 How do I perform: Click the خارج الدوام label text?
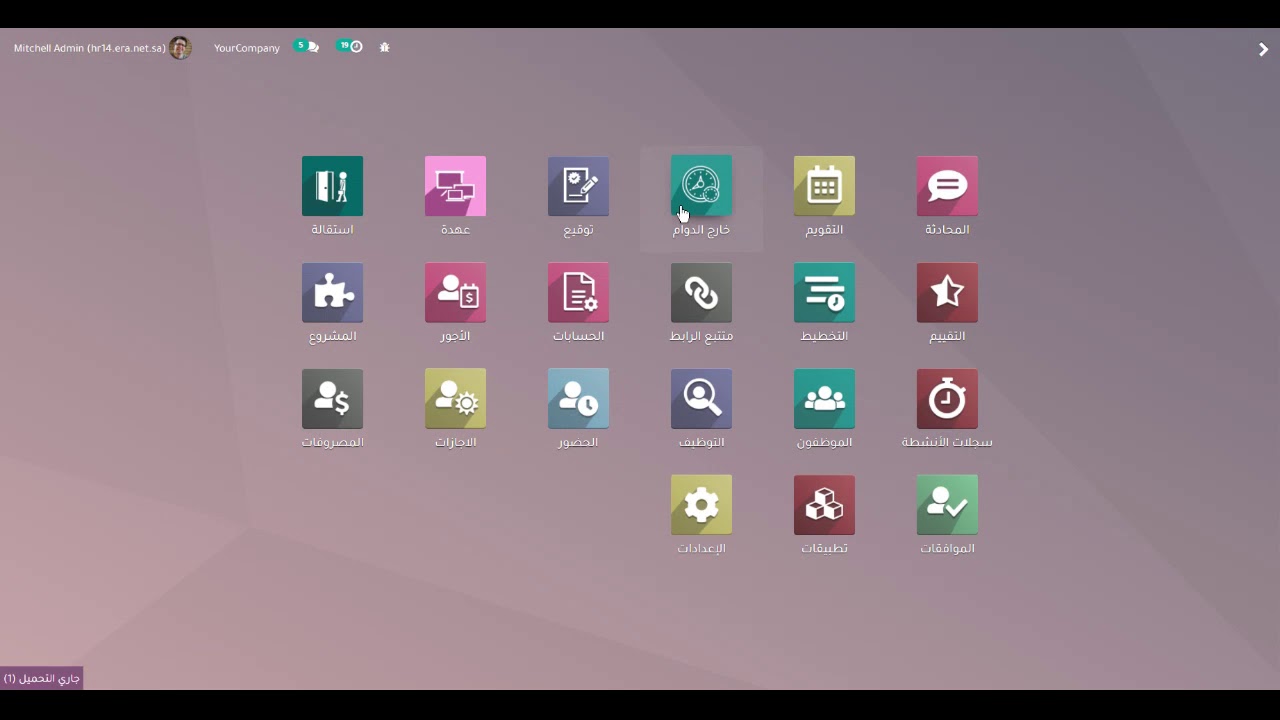pyautogui.click(x=701, y=230)
